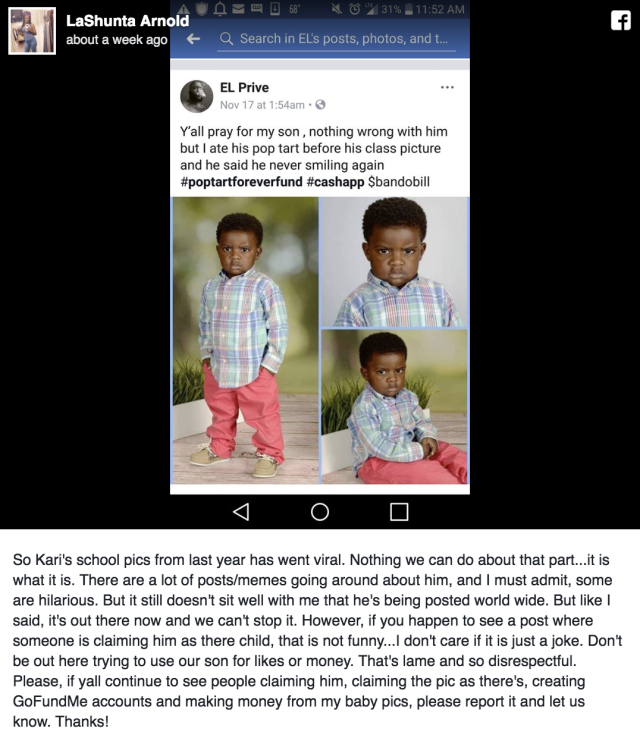Focus the 'Search in EL's posts' field
The image size is (640, 741).
pos(337,39)
